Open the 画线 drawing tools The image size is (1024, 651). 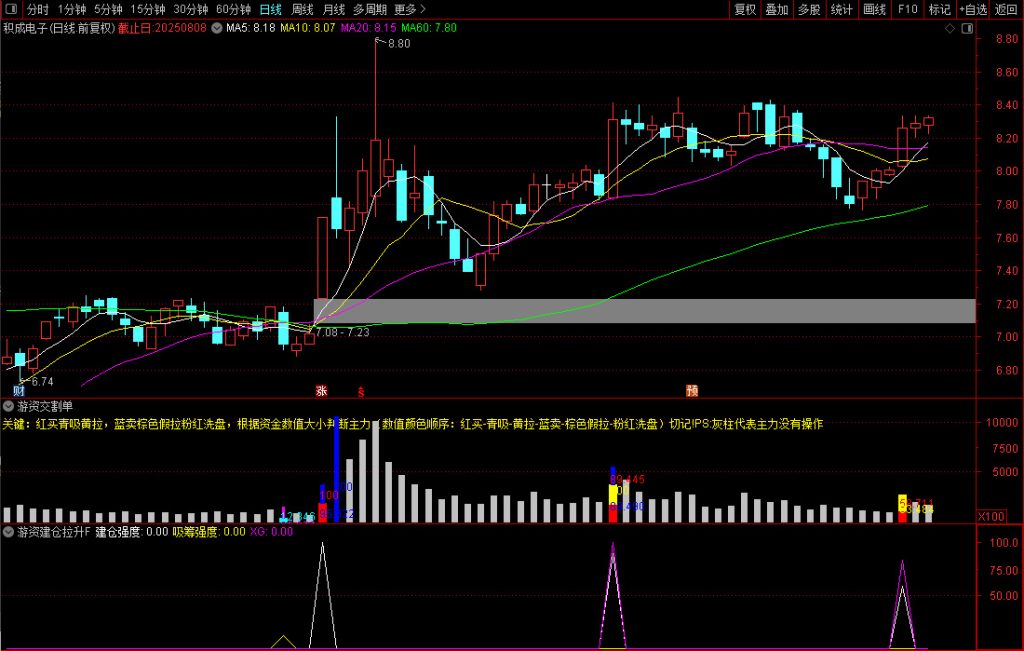click(x=874, y=9)
